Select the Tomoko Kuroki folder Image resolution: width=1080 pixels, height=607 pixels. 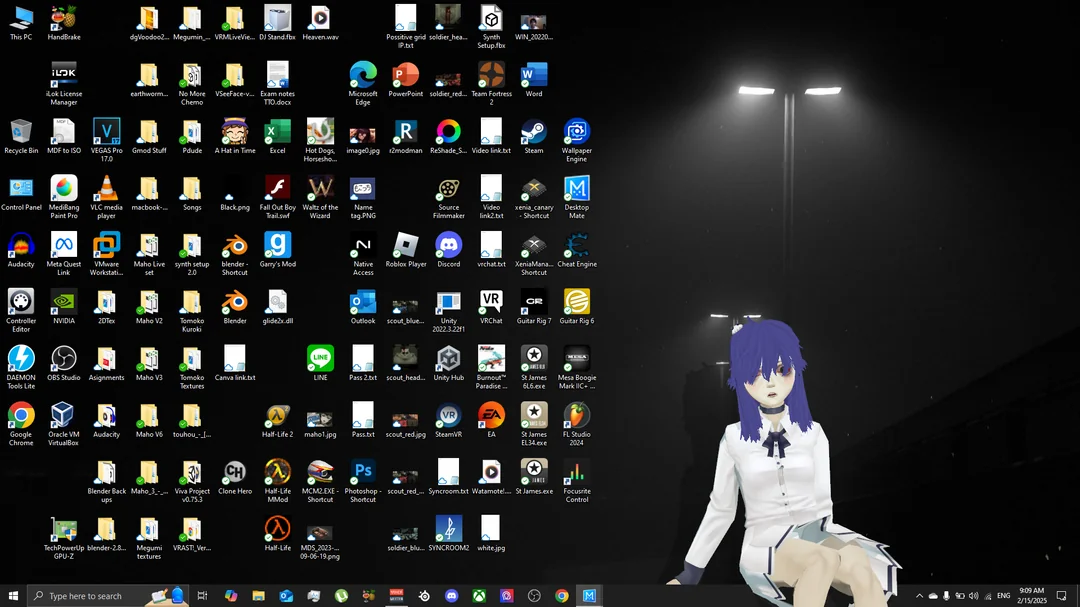191,310
